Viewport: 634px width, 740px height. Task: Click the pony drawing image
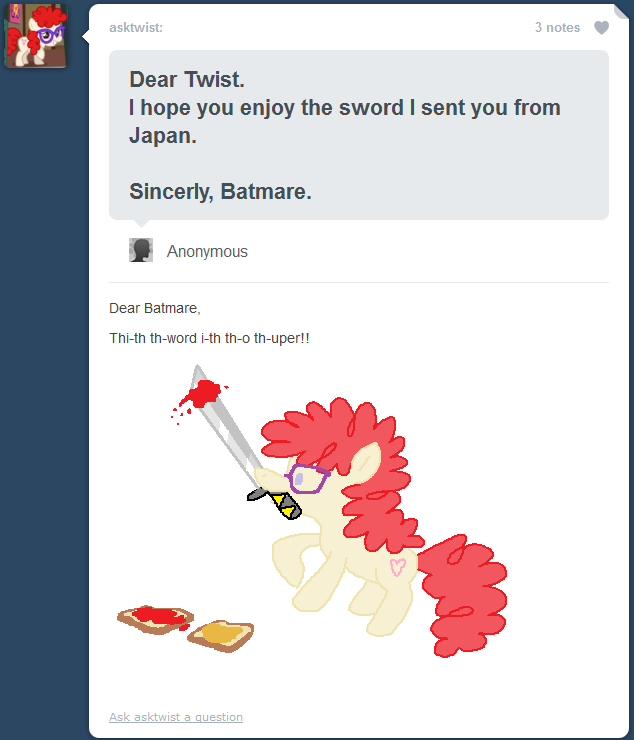click(312, 511)
